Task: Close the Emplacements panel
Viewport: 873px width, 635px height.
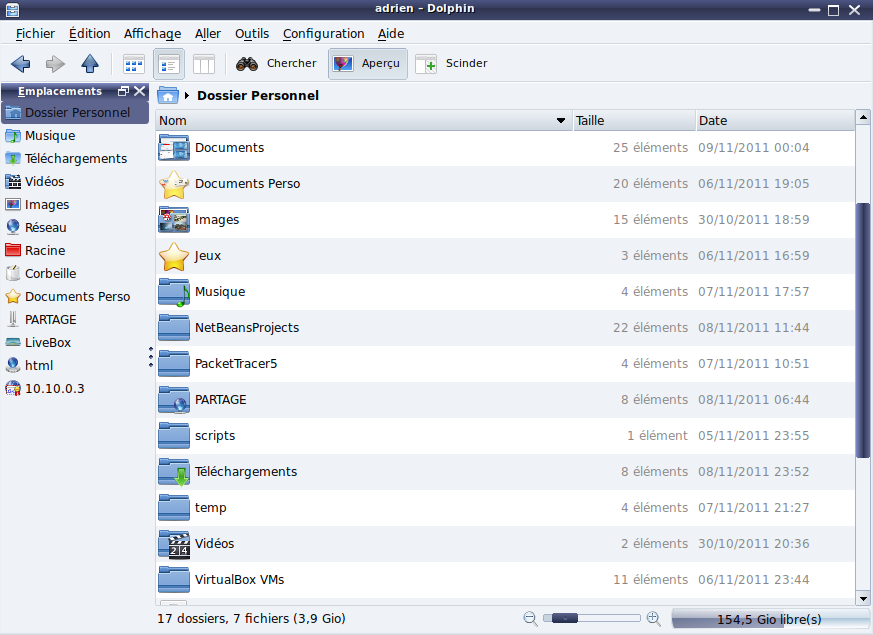Action: (x=140, y=91)
